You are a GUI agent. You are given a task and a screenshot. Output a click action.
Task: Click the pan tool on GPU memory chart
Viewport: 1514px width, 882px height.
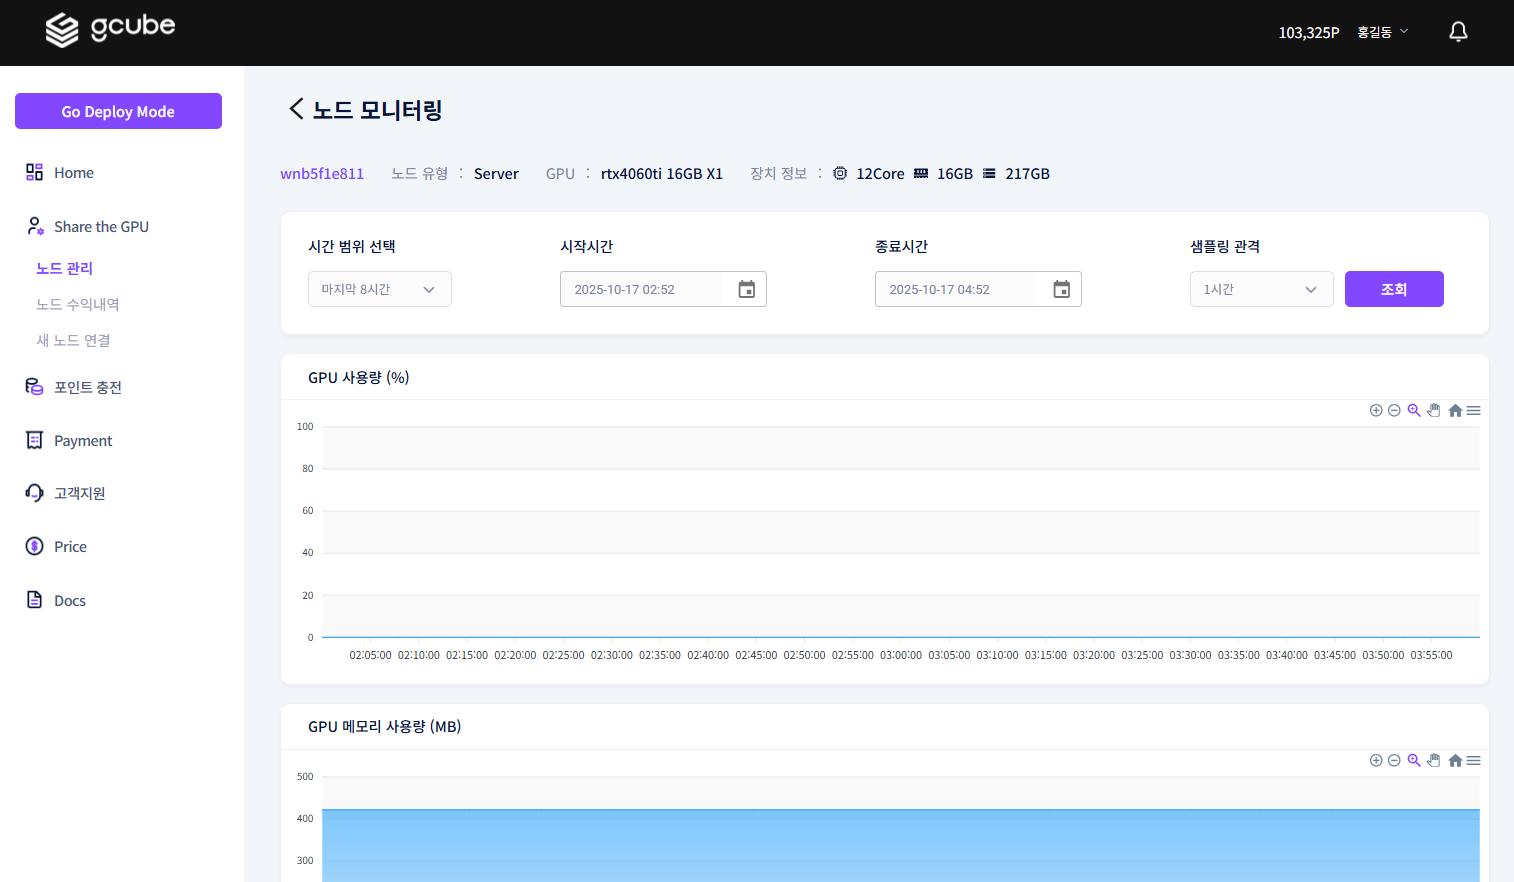coord(1434,760)
